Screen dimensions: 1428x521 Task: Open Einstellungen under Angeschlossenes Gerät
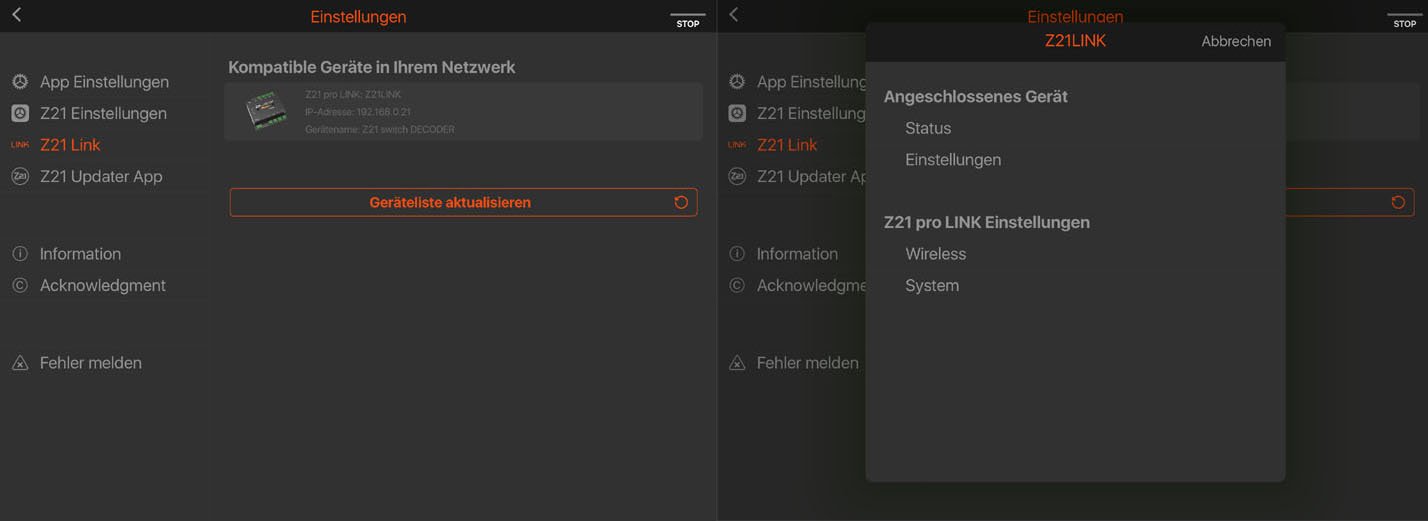pyautogui.click(x=953, y=160)
